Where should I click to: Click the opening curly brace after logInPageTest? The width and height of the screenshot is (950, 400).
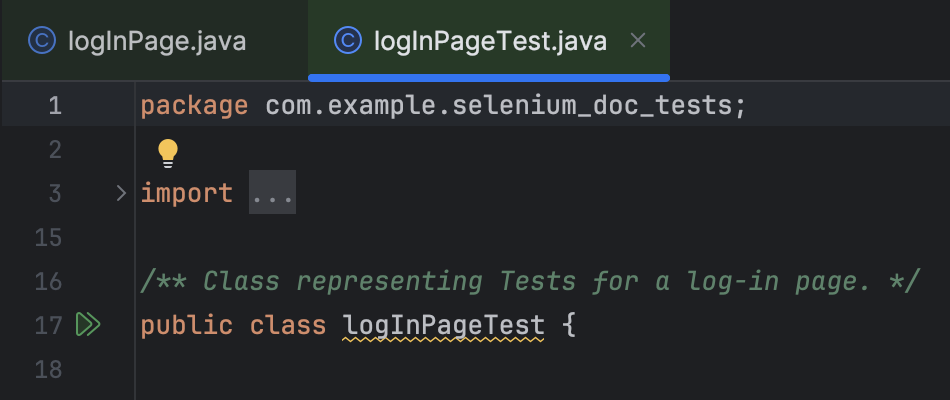(x=569, y=325)
